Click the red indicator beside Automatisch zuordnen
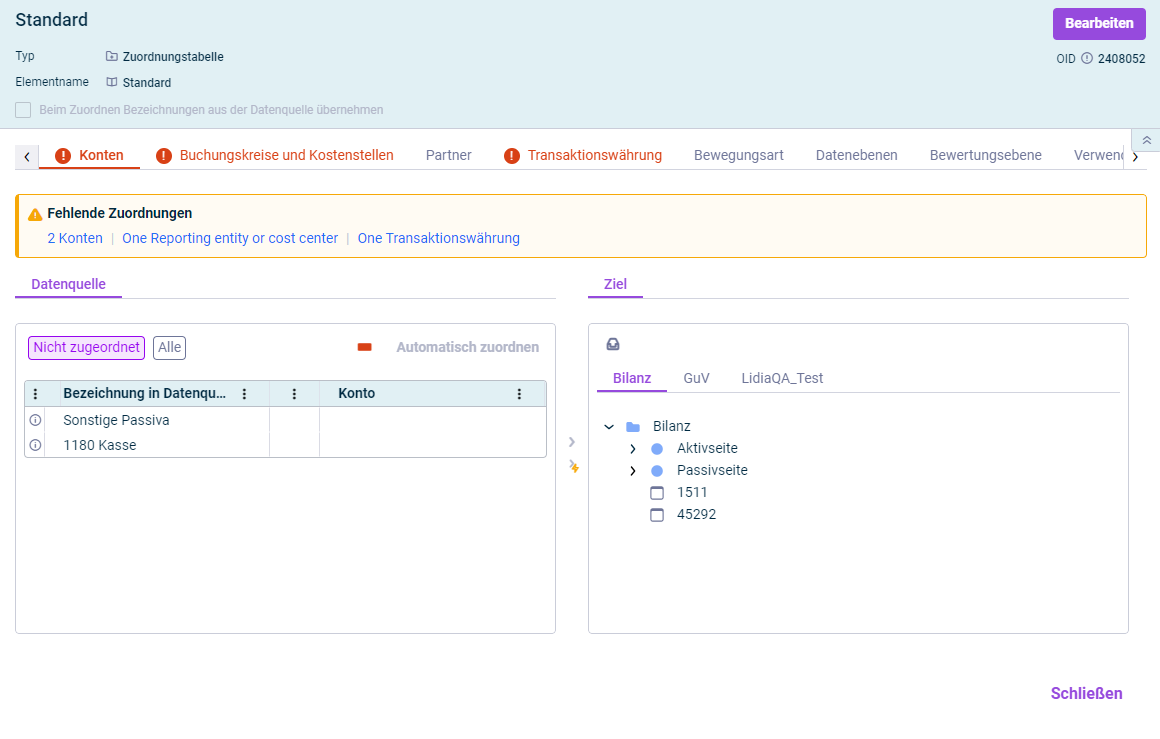Viewport: 1160px width, 739px height. pos(364,347)
